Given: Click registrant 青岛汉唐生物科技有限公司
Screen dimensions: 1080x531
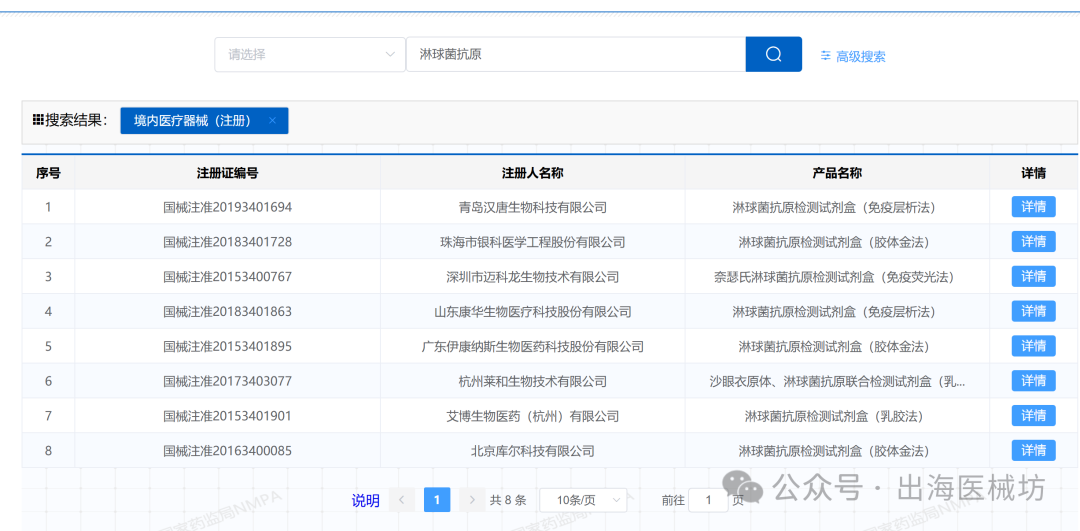Looking at the screenshot, I should coord(532,207).
